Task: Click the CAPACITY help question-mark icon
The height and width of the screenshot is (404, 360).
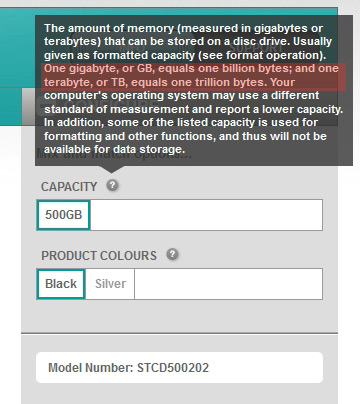Action: click(112, 185)
